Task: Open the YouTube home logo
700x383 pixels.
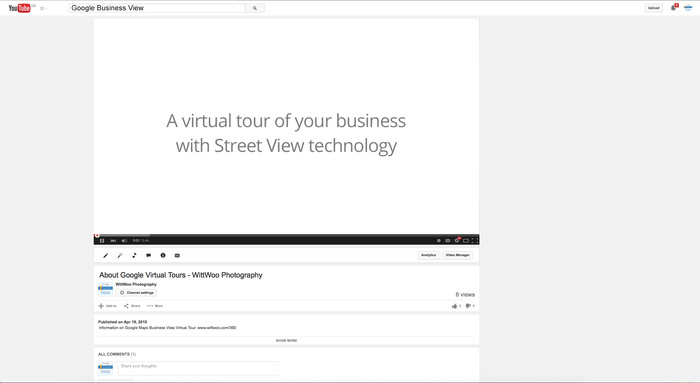Action: pyautogui.click(x=20, y=8)
